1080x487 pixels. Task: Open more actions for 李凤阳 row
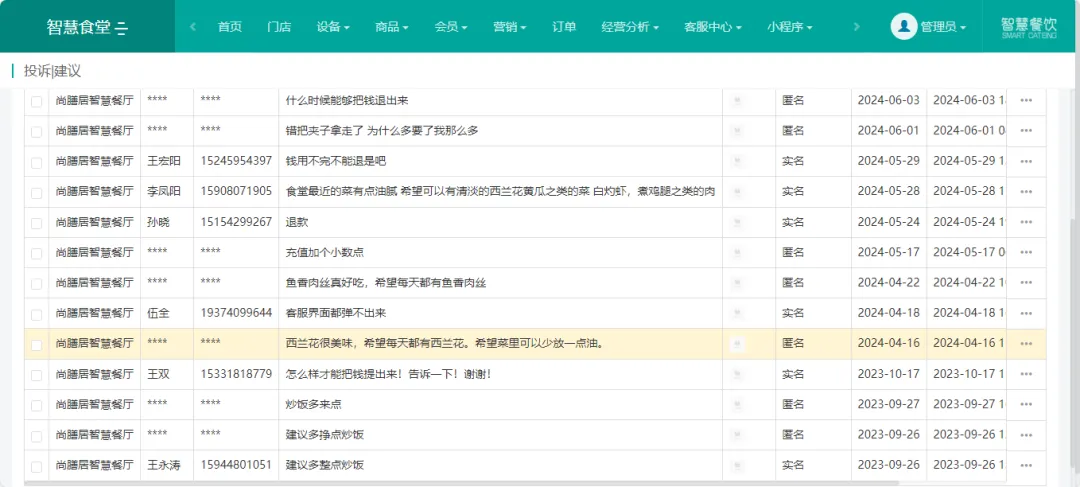(x=1026, y=191)
